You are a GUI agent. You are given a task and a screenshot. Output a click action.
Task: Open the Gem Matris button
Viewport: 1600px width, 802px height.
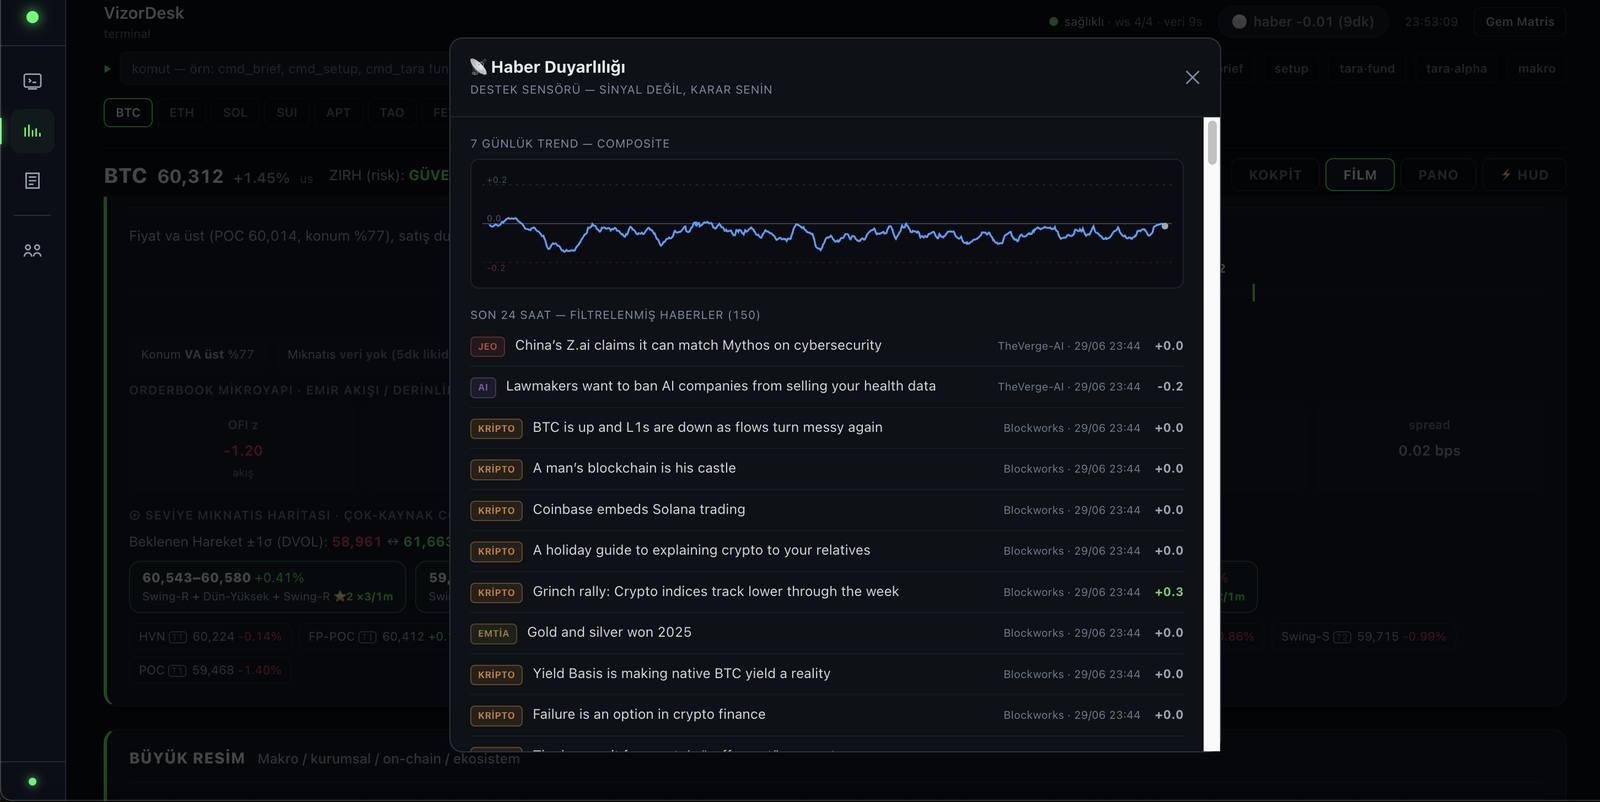[1519, 21]
